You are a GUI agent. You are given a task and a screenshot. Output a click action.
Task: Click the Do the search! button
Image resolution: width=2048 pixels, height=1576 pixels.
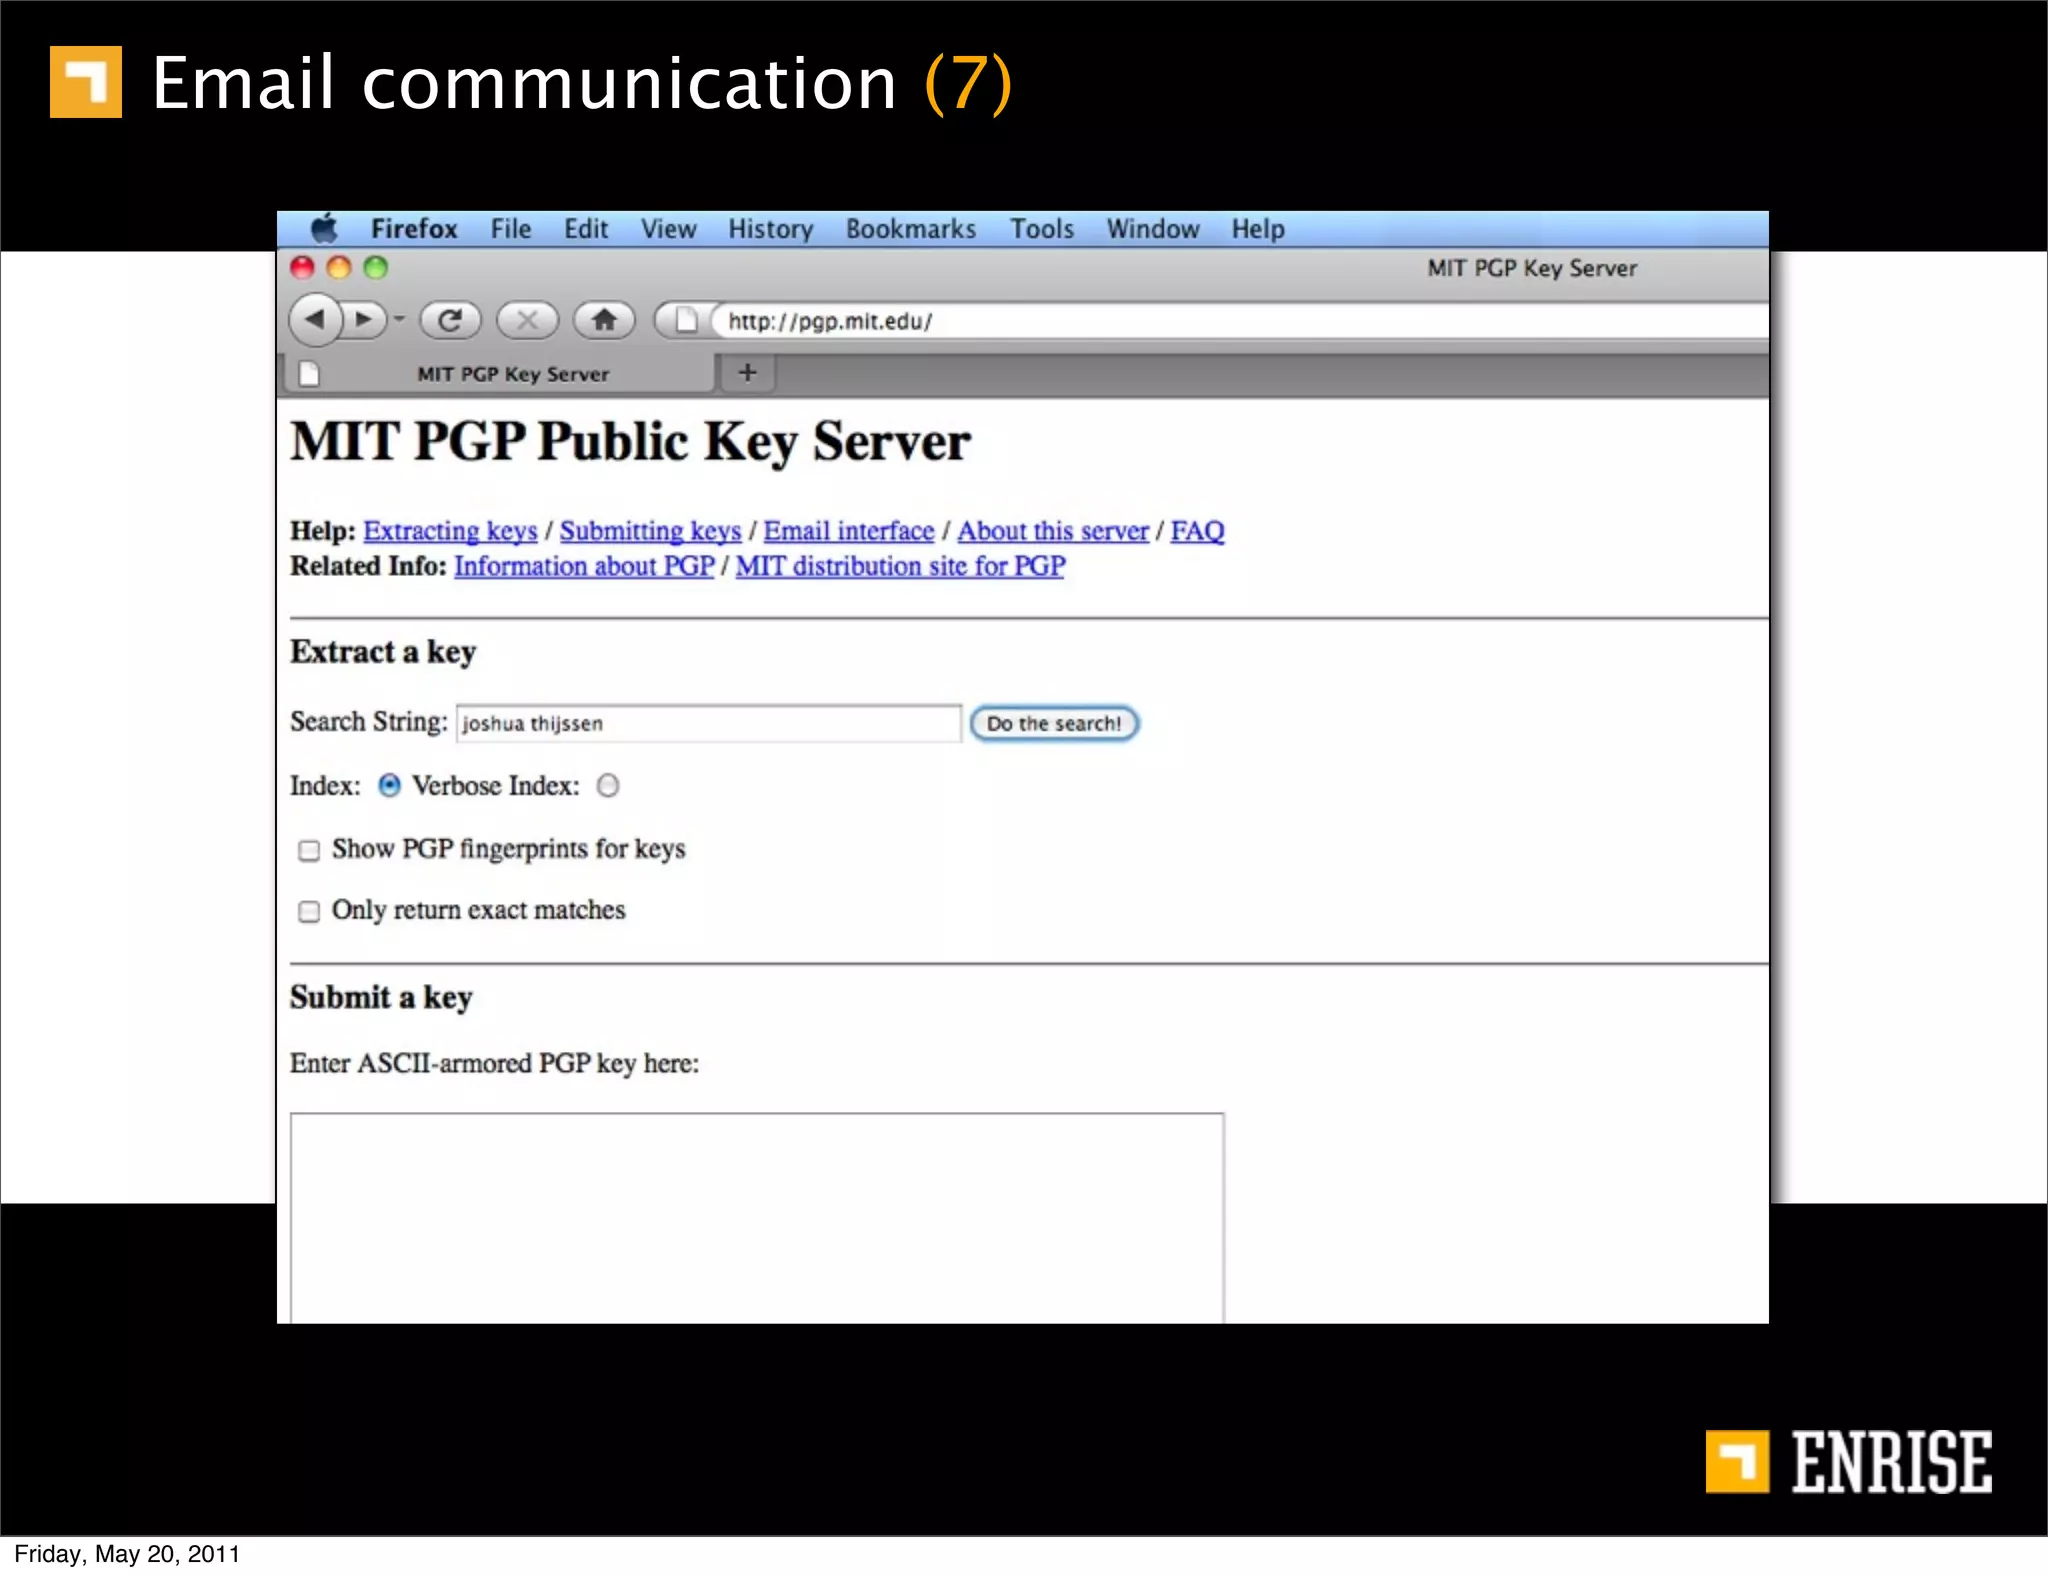point(1054,723)
